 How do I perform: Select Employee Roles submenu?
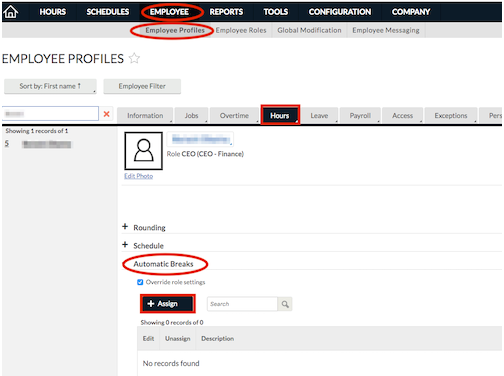click(241, 30)
